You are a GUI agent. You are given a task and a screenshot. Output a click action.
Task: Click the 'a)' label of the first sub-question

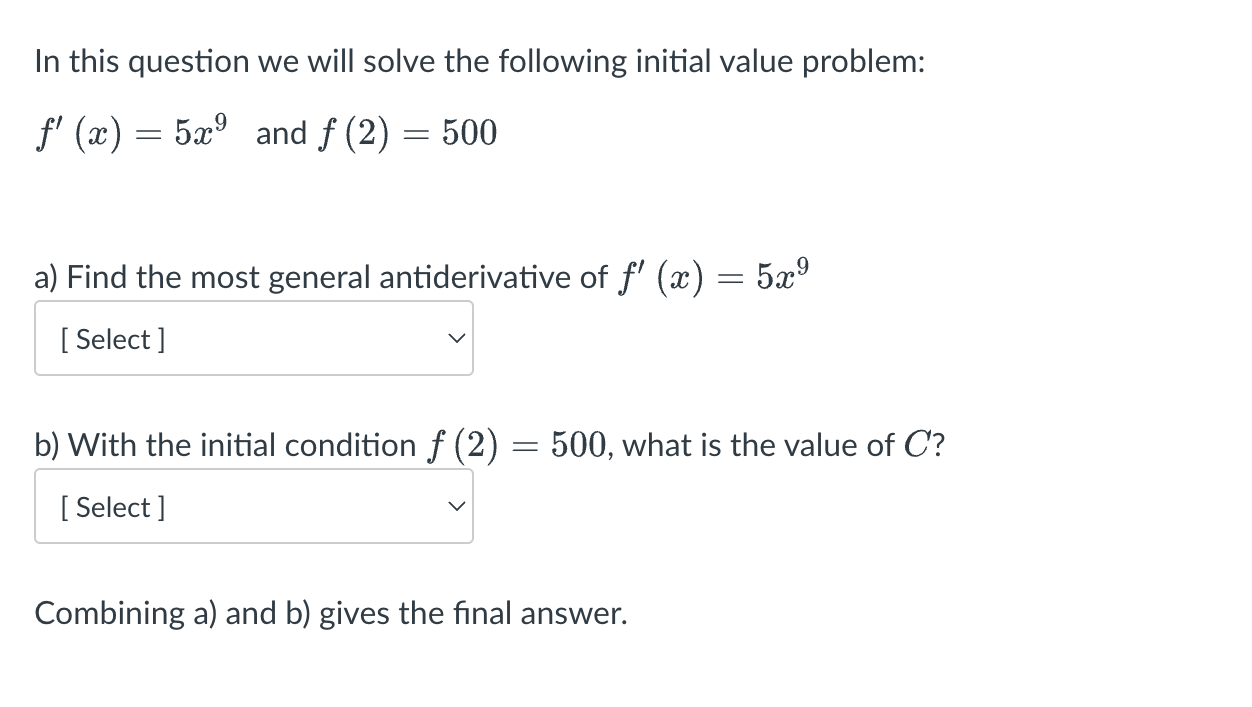[48, 277]
